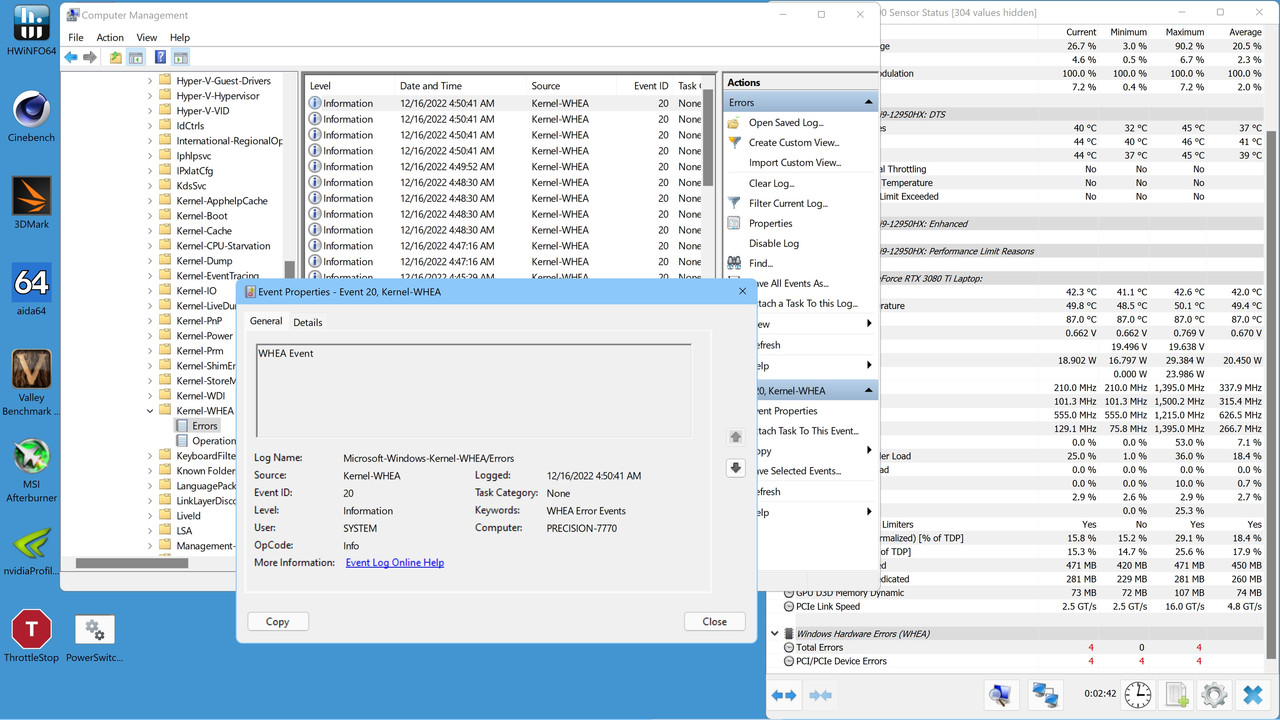Screen dimensions: 1280x720
Task: Click HWiNFO sensor search monitor icon
Action: tap(999, 694)
